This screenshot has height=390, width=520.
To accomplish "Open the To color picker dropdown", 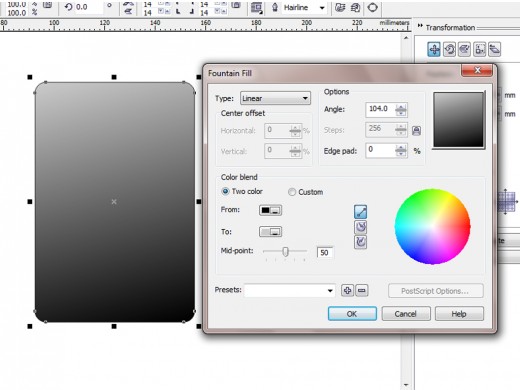I will (x=270, y=232).
